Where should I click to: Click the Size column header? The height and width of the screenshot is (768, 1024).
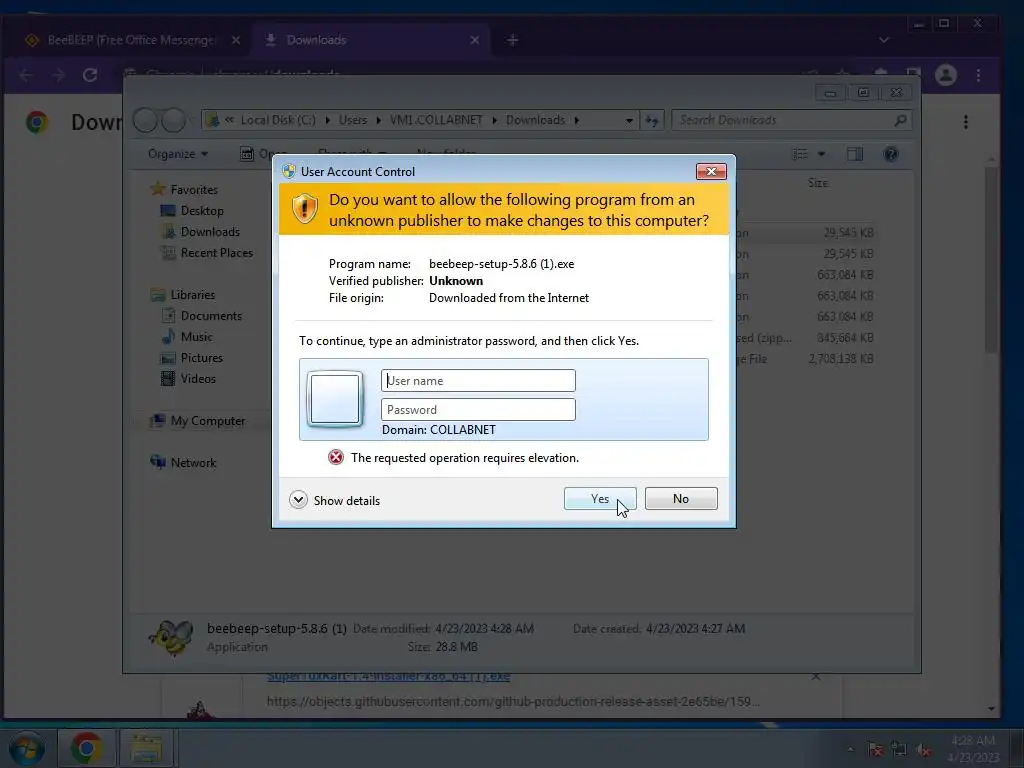[x=818, y=183]
